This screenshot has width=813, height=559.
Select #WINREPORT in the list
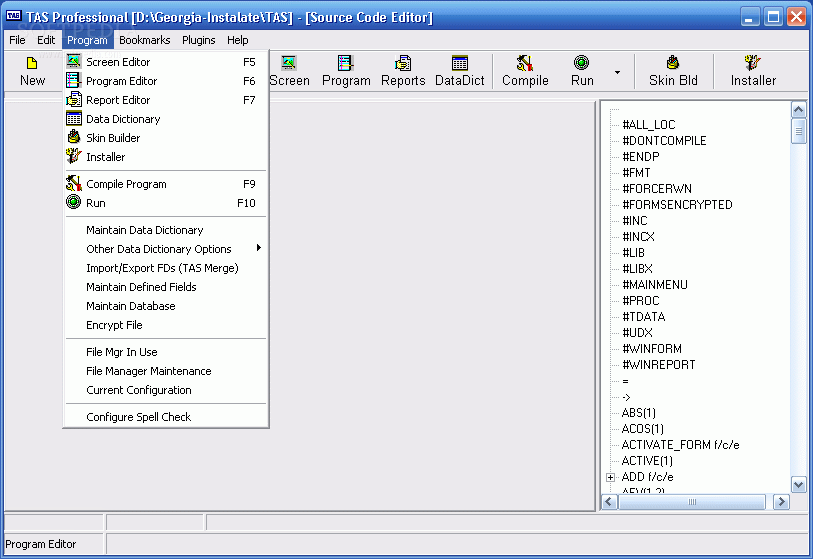pyautogui.click(x=658, y=365)
